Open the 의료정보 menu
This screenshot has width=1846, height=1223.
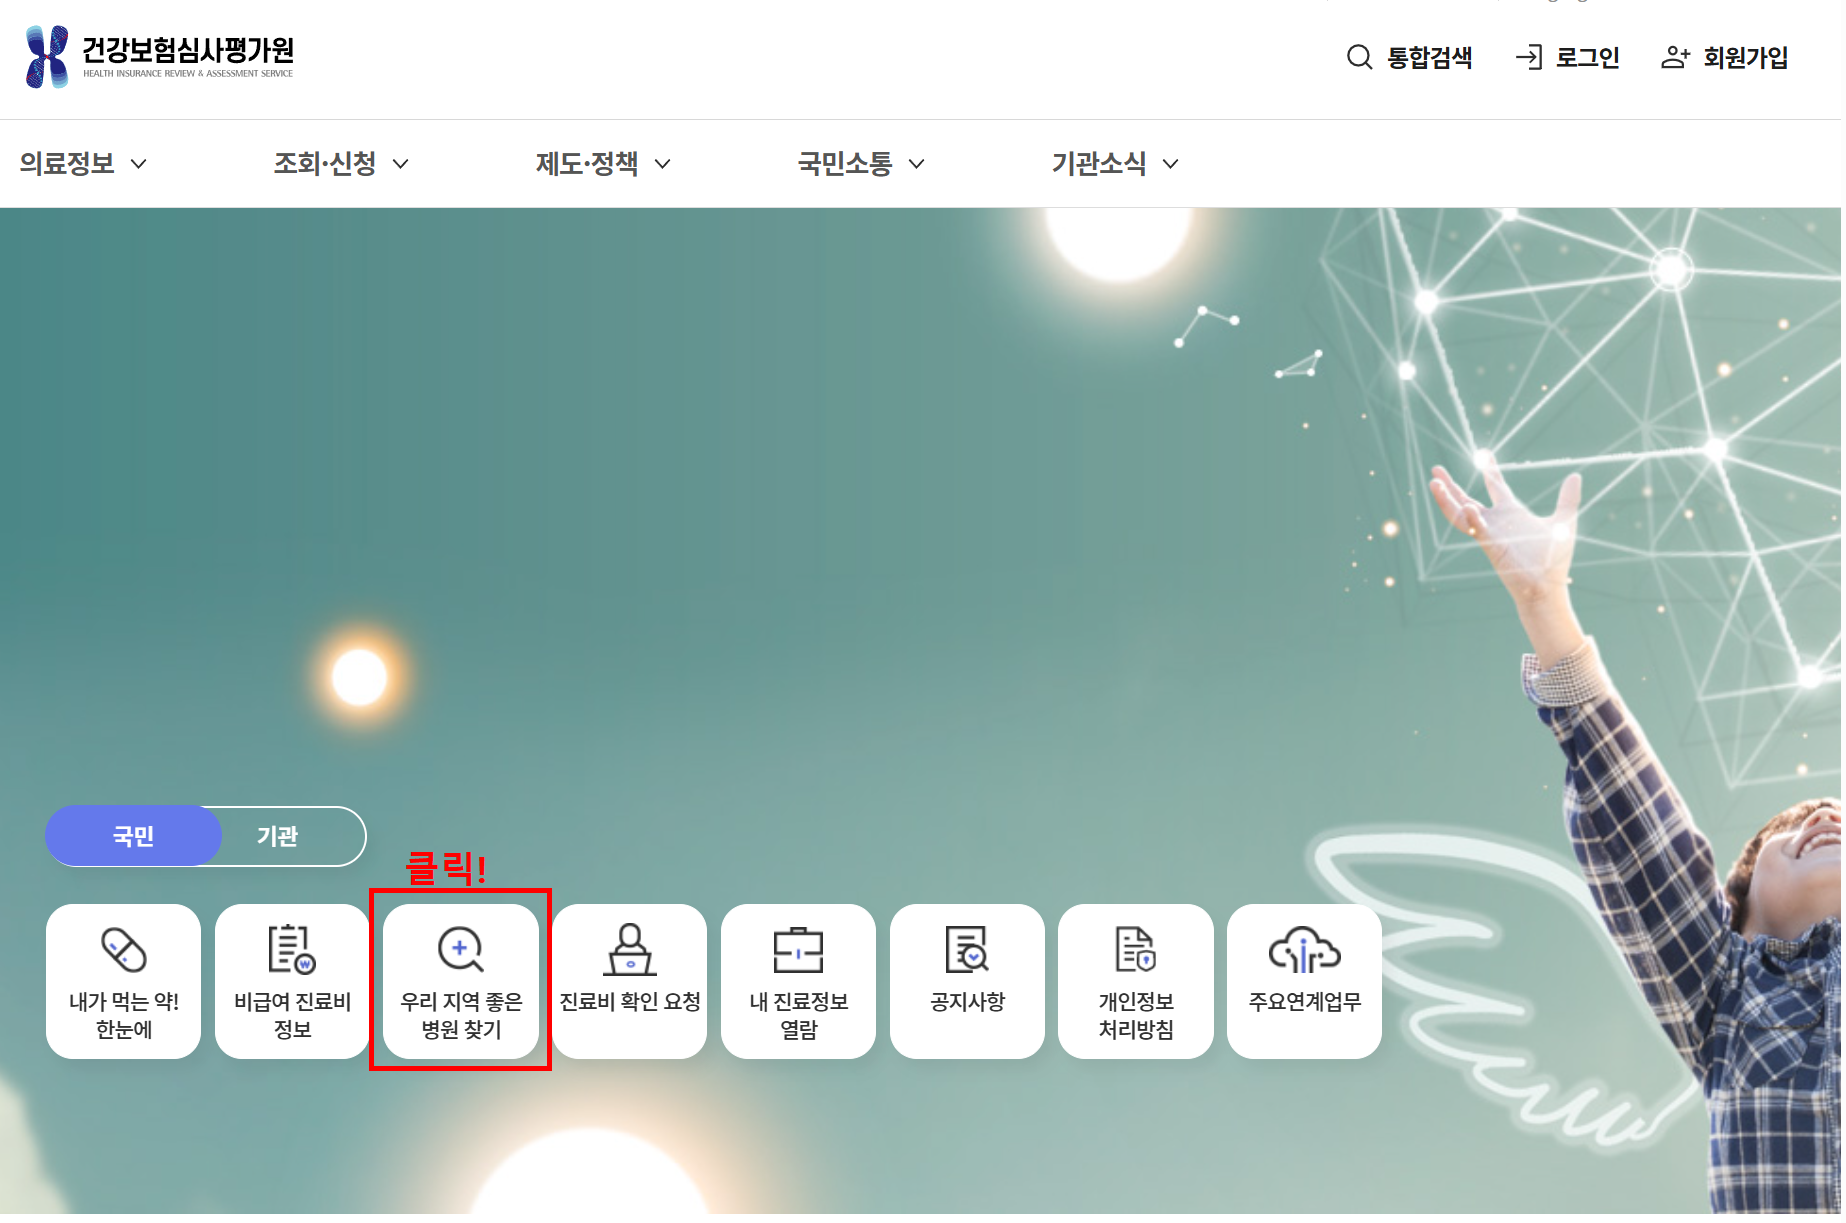click(x=67, y=164)
